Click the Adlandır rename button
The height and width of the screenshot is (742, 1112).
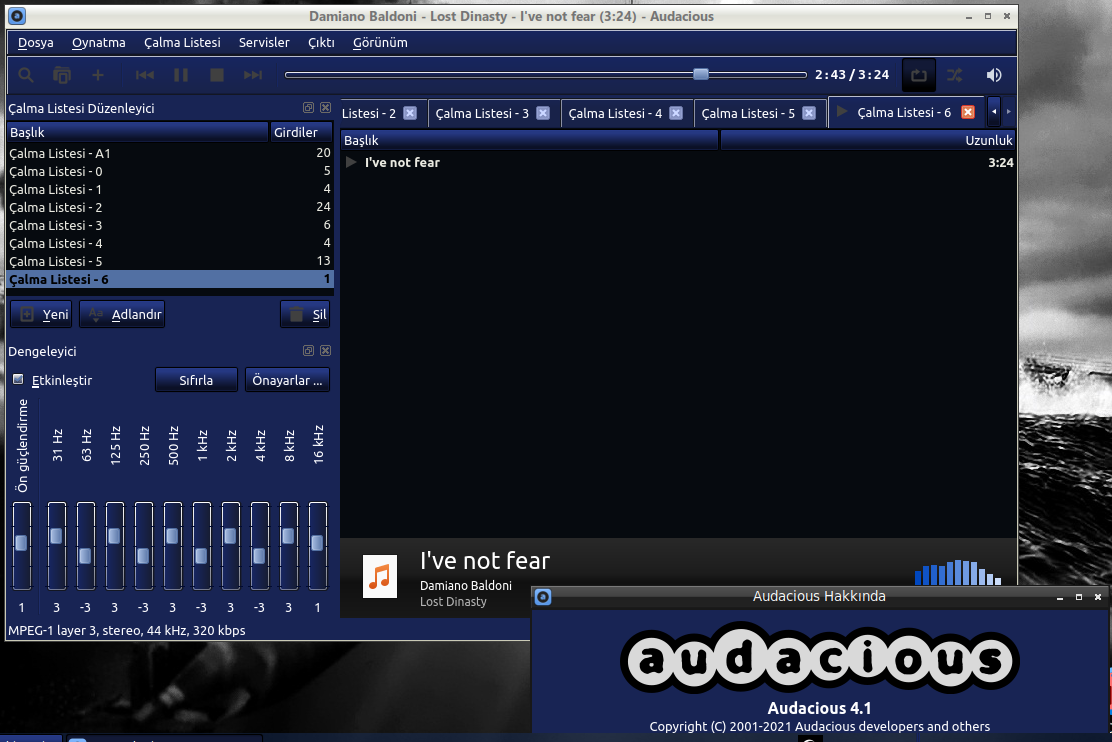(x=122, y=314)
